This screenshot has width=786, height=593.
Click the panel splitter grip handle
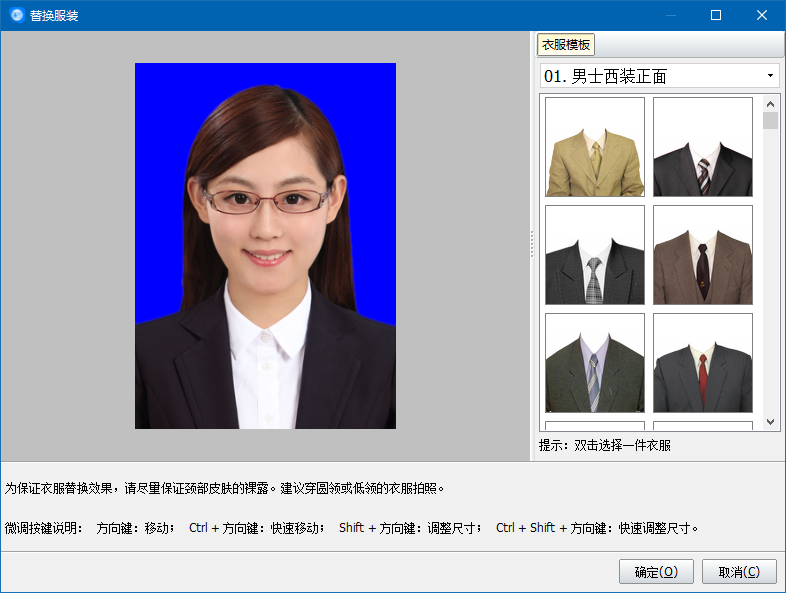pyautogui.click(x=531, y=244)
